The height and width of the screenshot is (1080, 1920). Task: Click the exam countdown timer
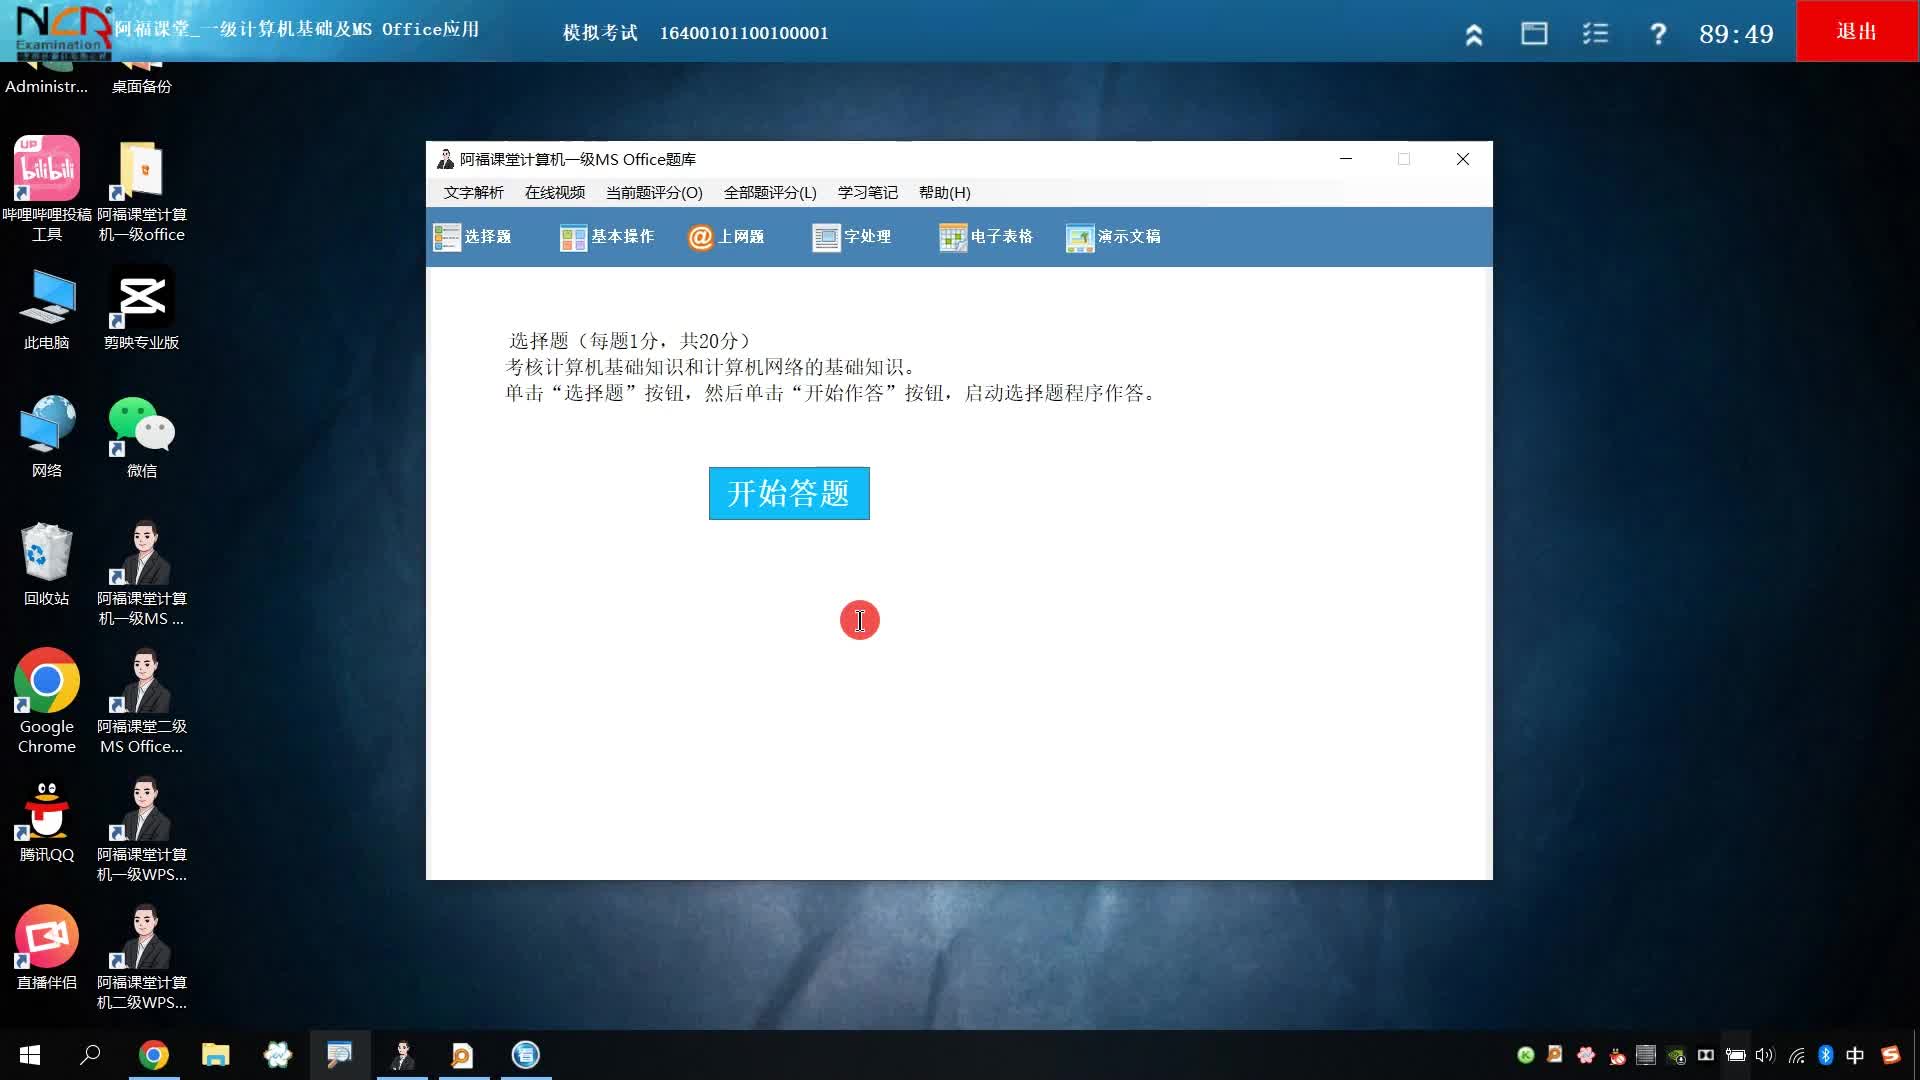[x=1736, y=34]
